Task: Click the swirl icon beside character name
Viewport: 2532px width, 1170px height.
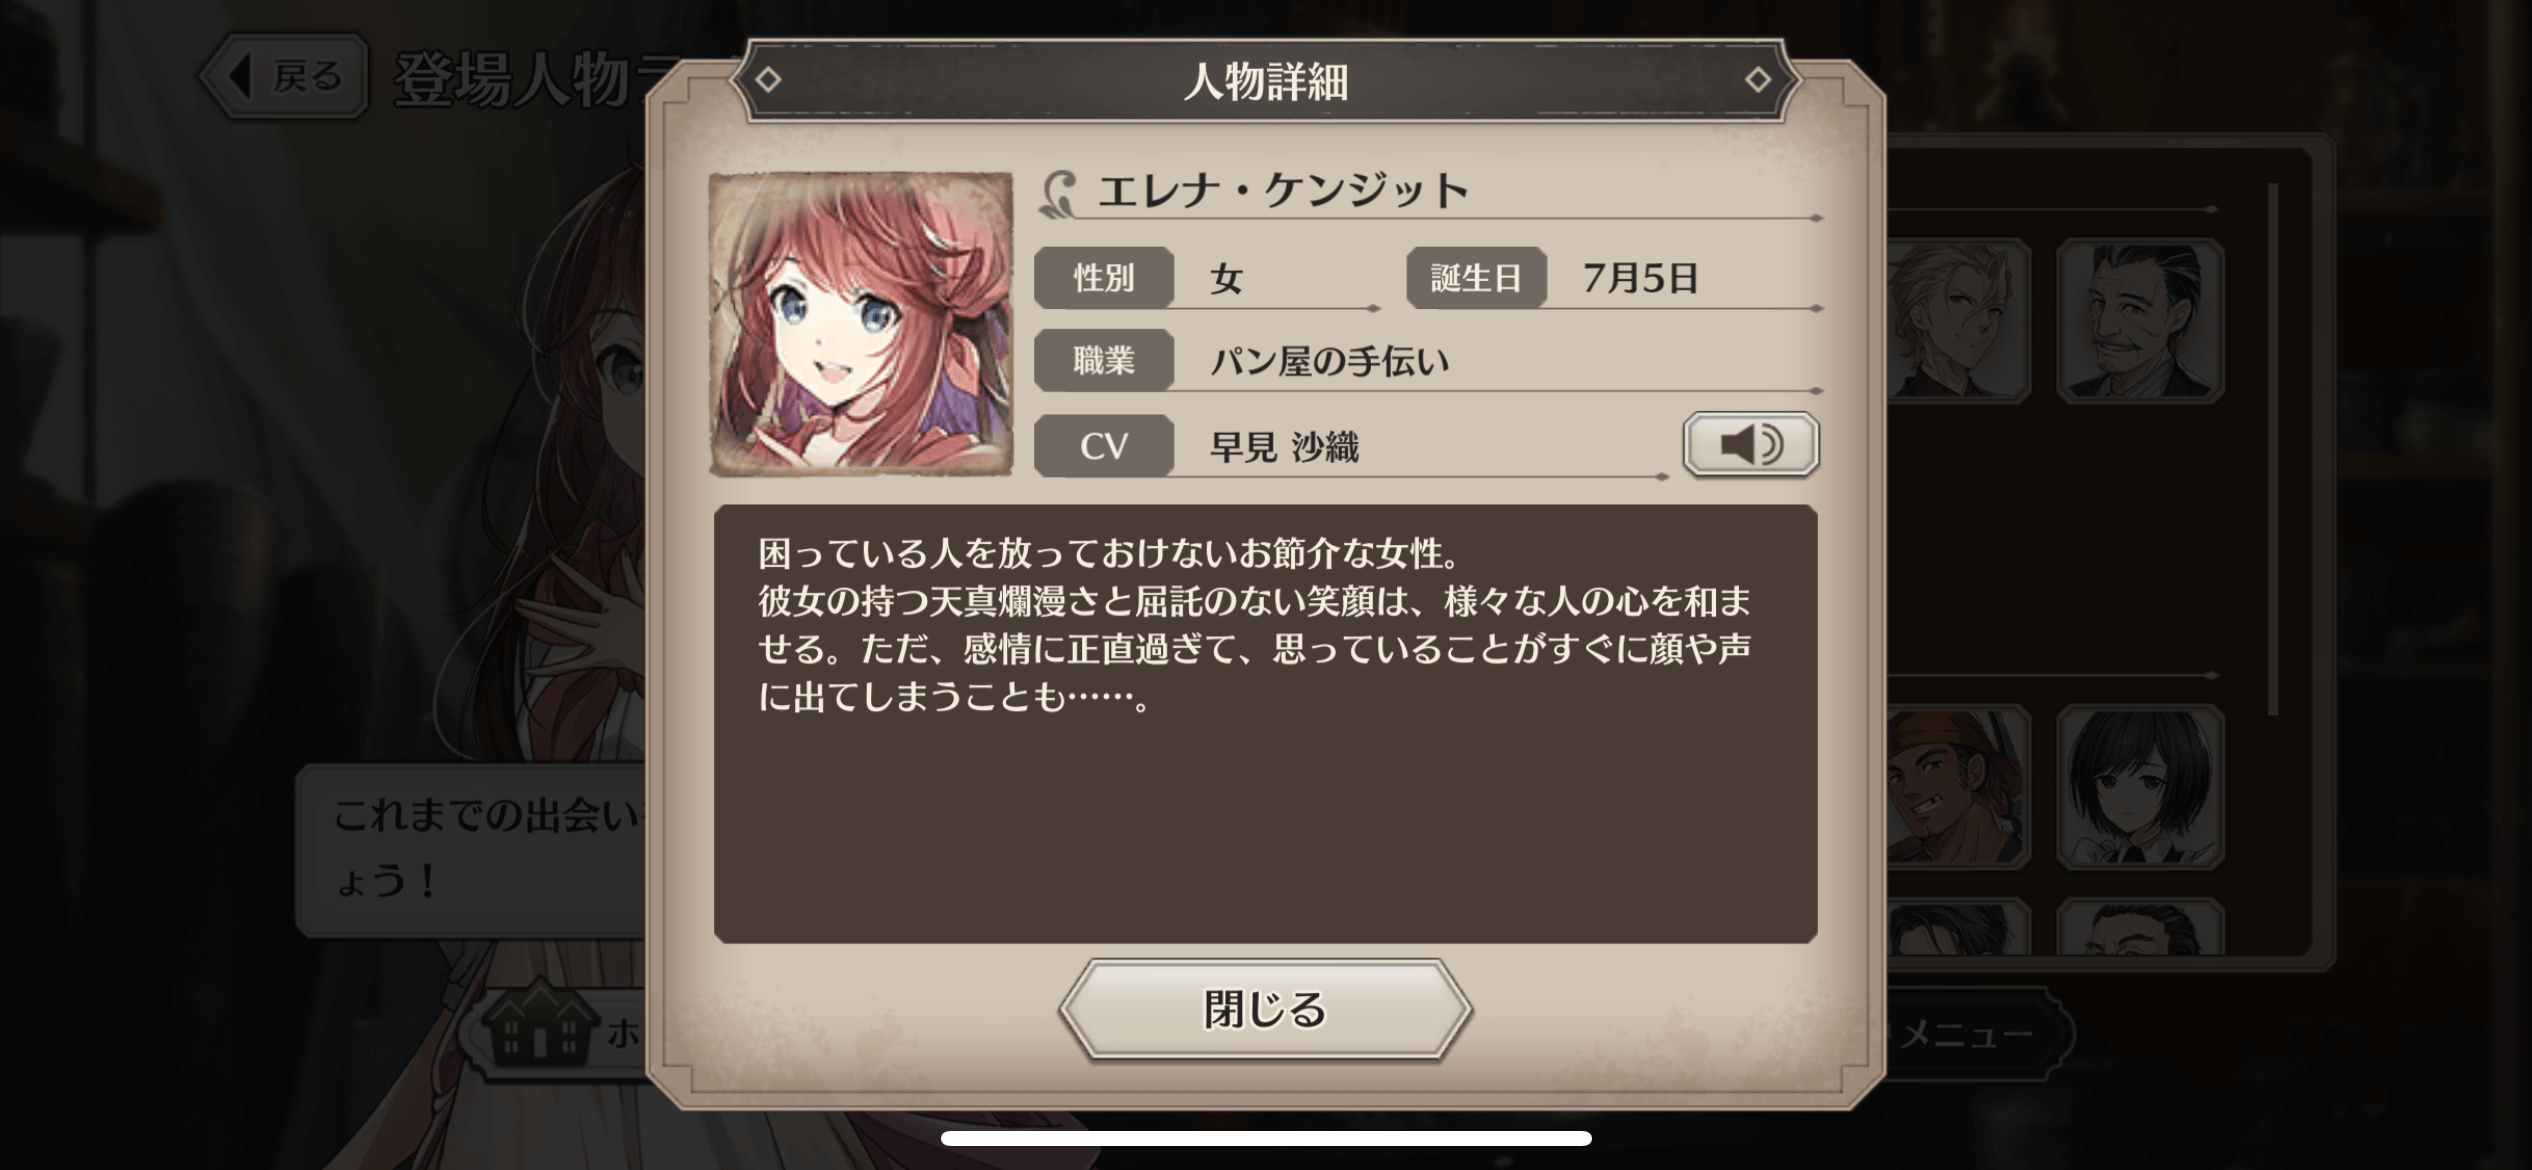Action: pyautogui.click(x=1060, y=193)
